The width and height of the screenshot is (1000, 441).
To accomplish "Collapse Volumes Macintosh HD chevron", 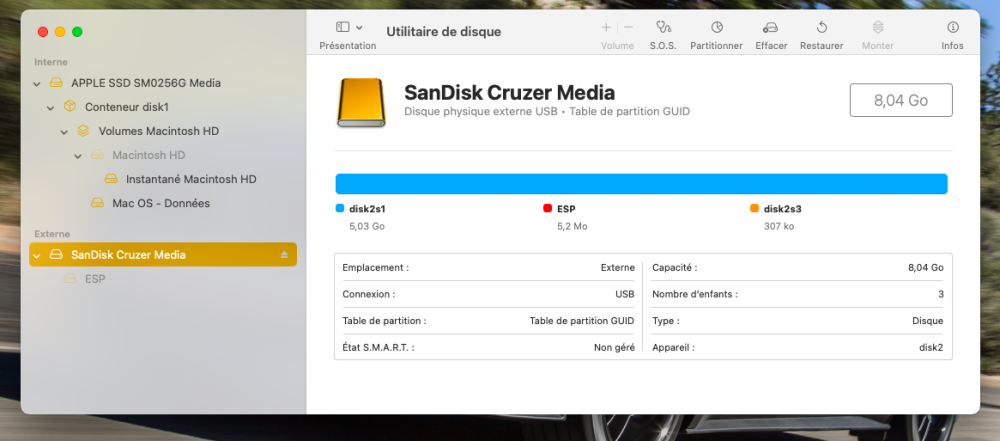I will tap(64, 132).
